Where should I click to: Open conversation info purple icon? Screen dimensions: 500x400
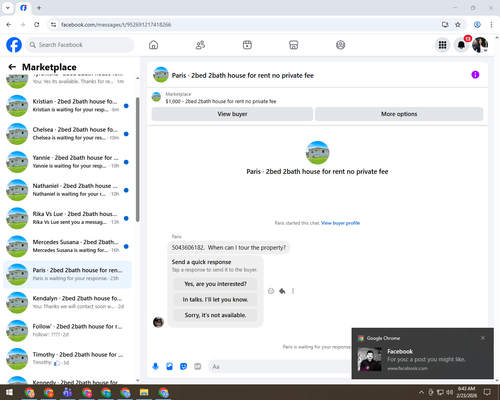tap(475, 75)
